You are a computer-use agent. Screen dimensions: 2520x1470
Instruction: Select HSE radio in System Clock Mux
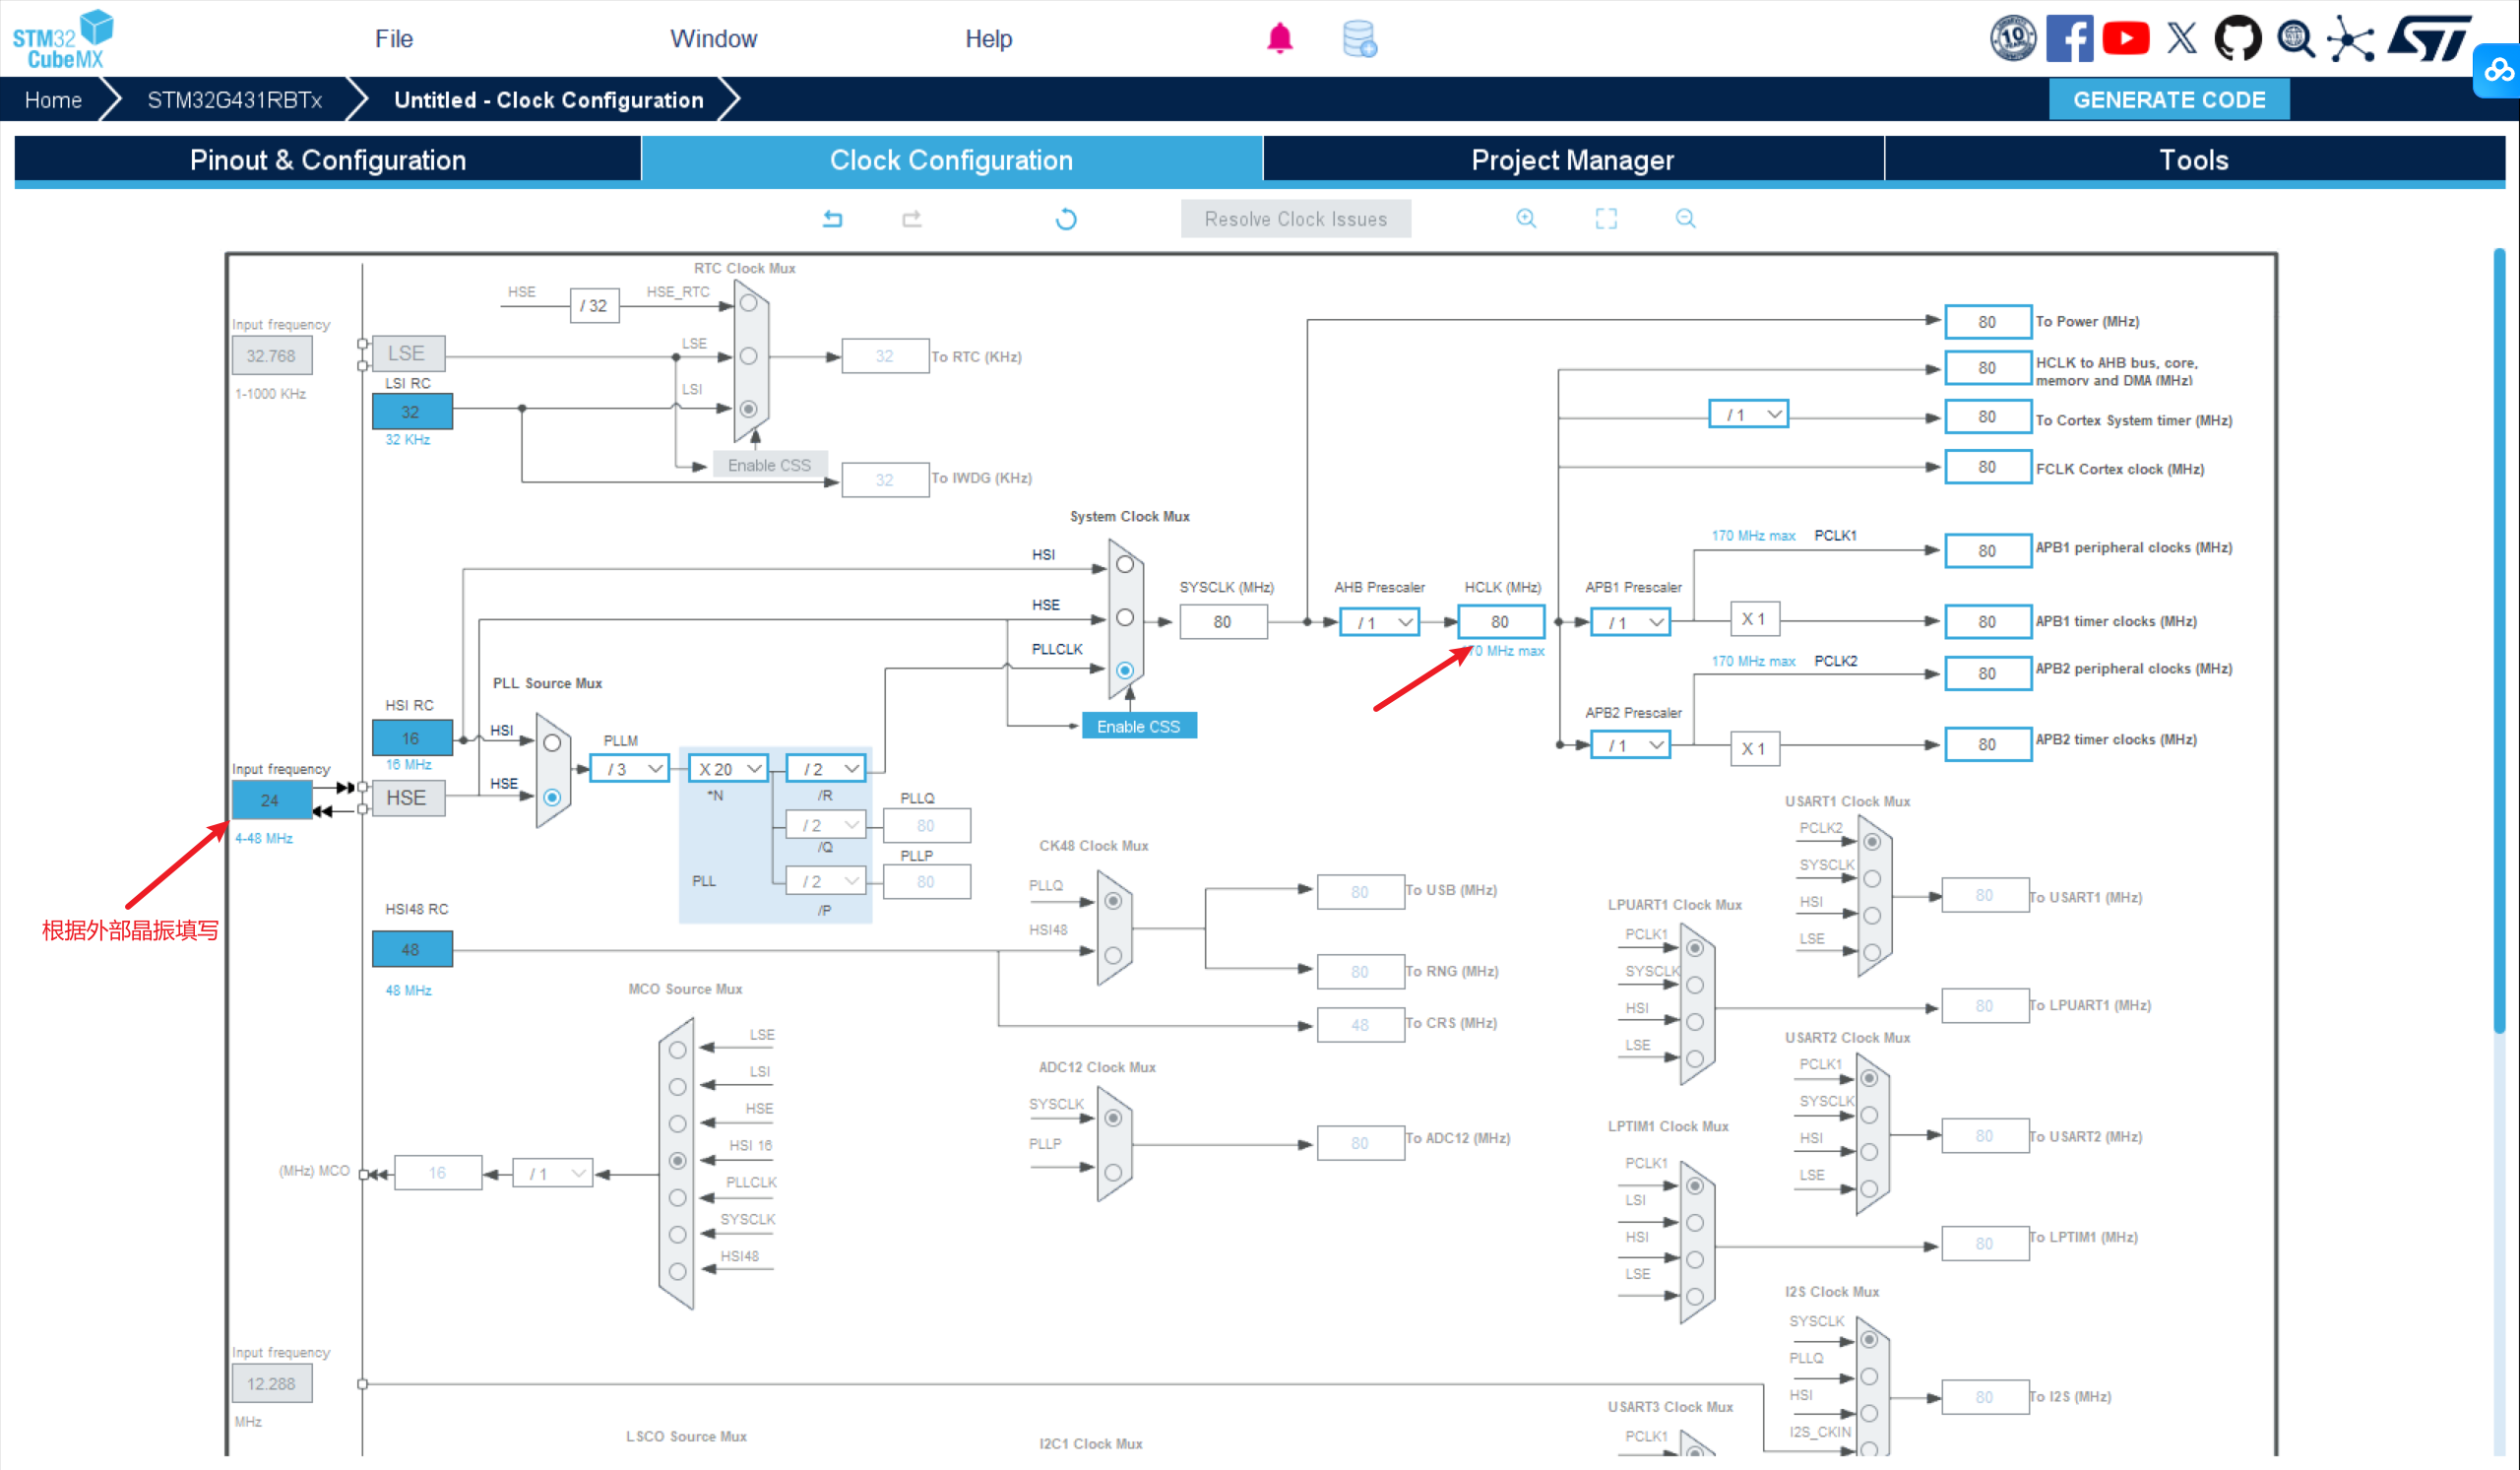click(x=1124, y=618)
